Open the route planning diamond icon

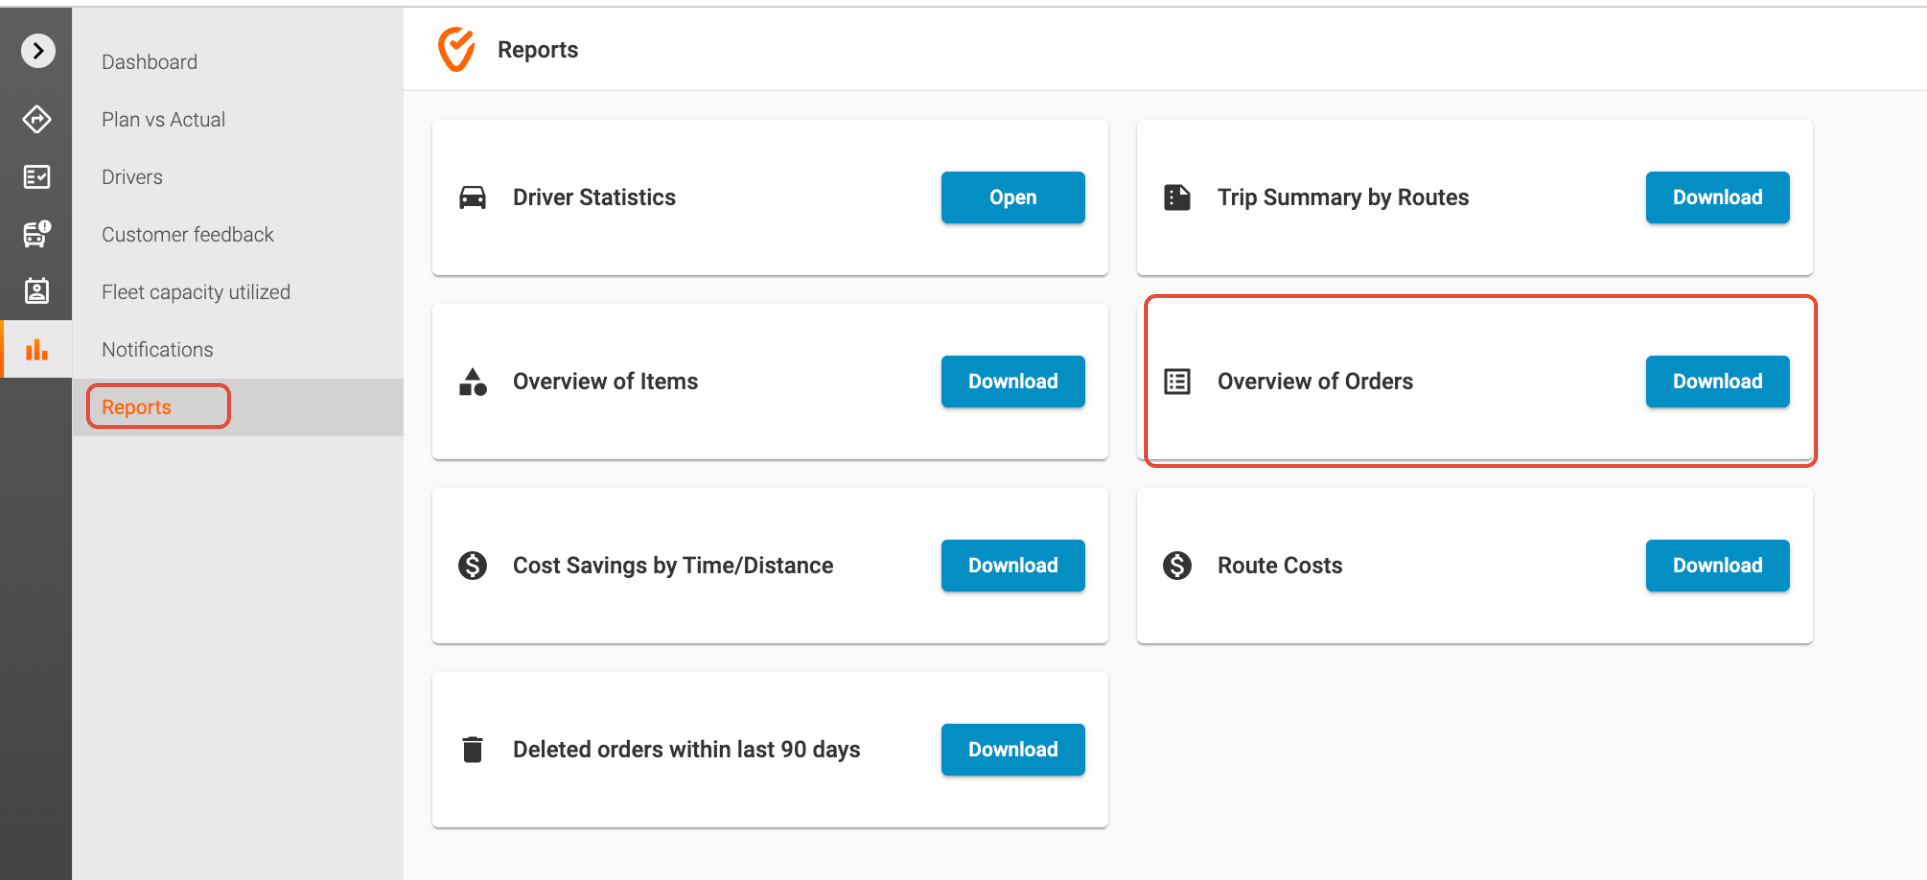(x=37, y=119)
